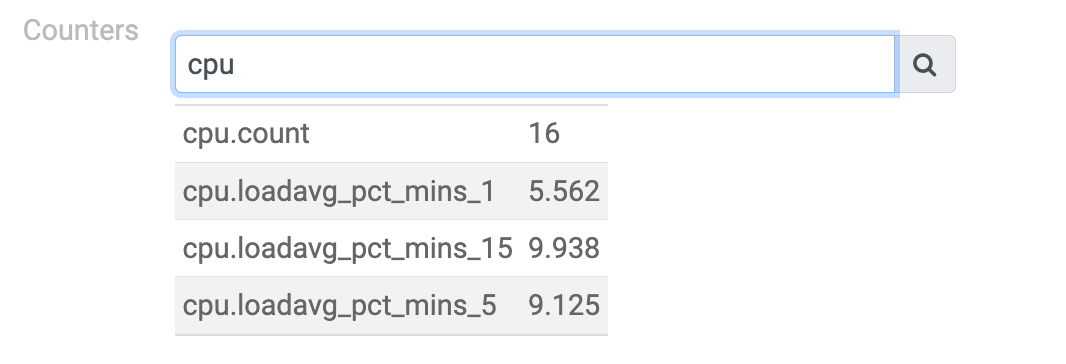Click the cpu.count value 16
The image size is (1066, 364).
(x=544, y=133)
